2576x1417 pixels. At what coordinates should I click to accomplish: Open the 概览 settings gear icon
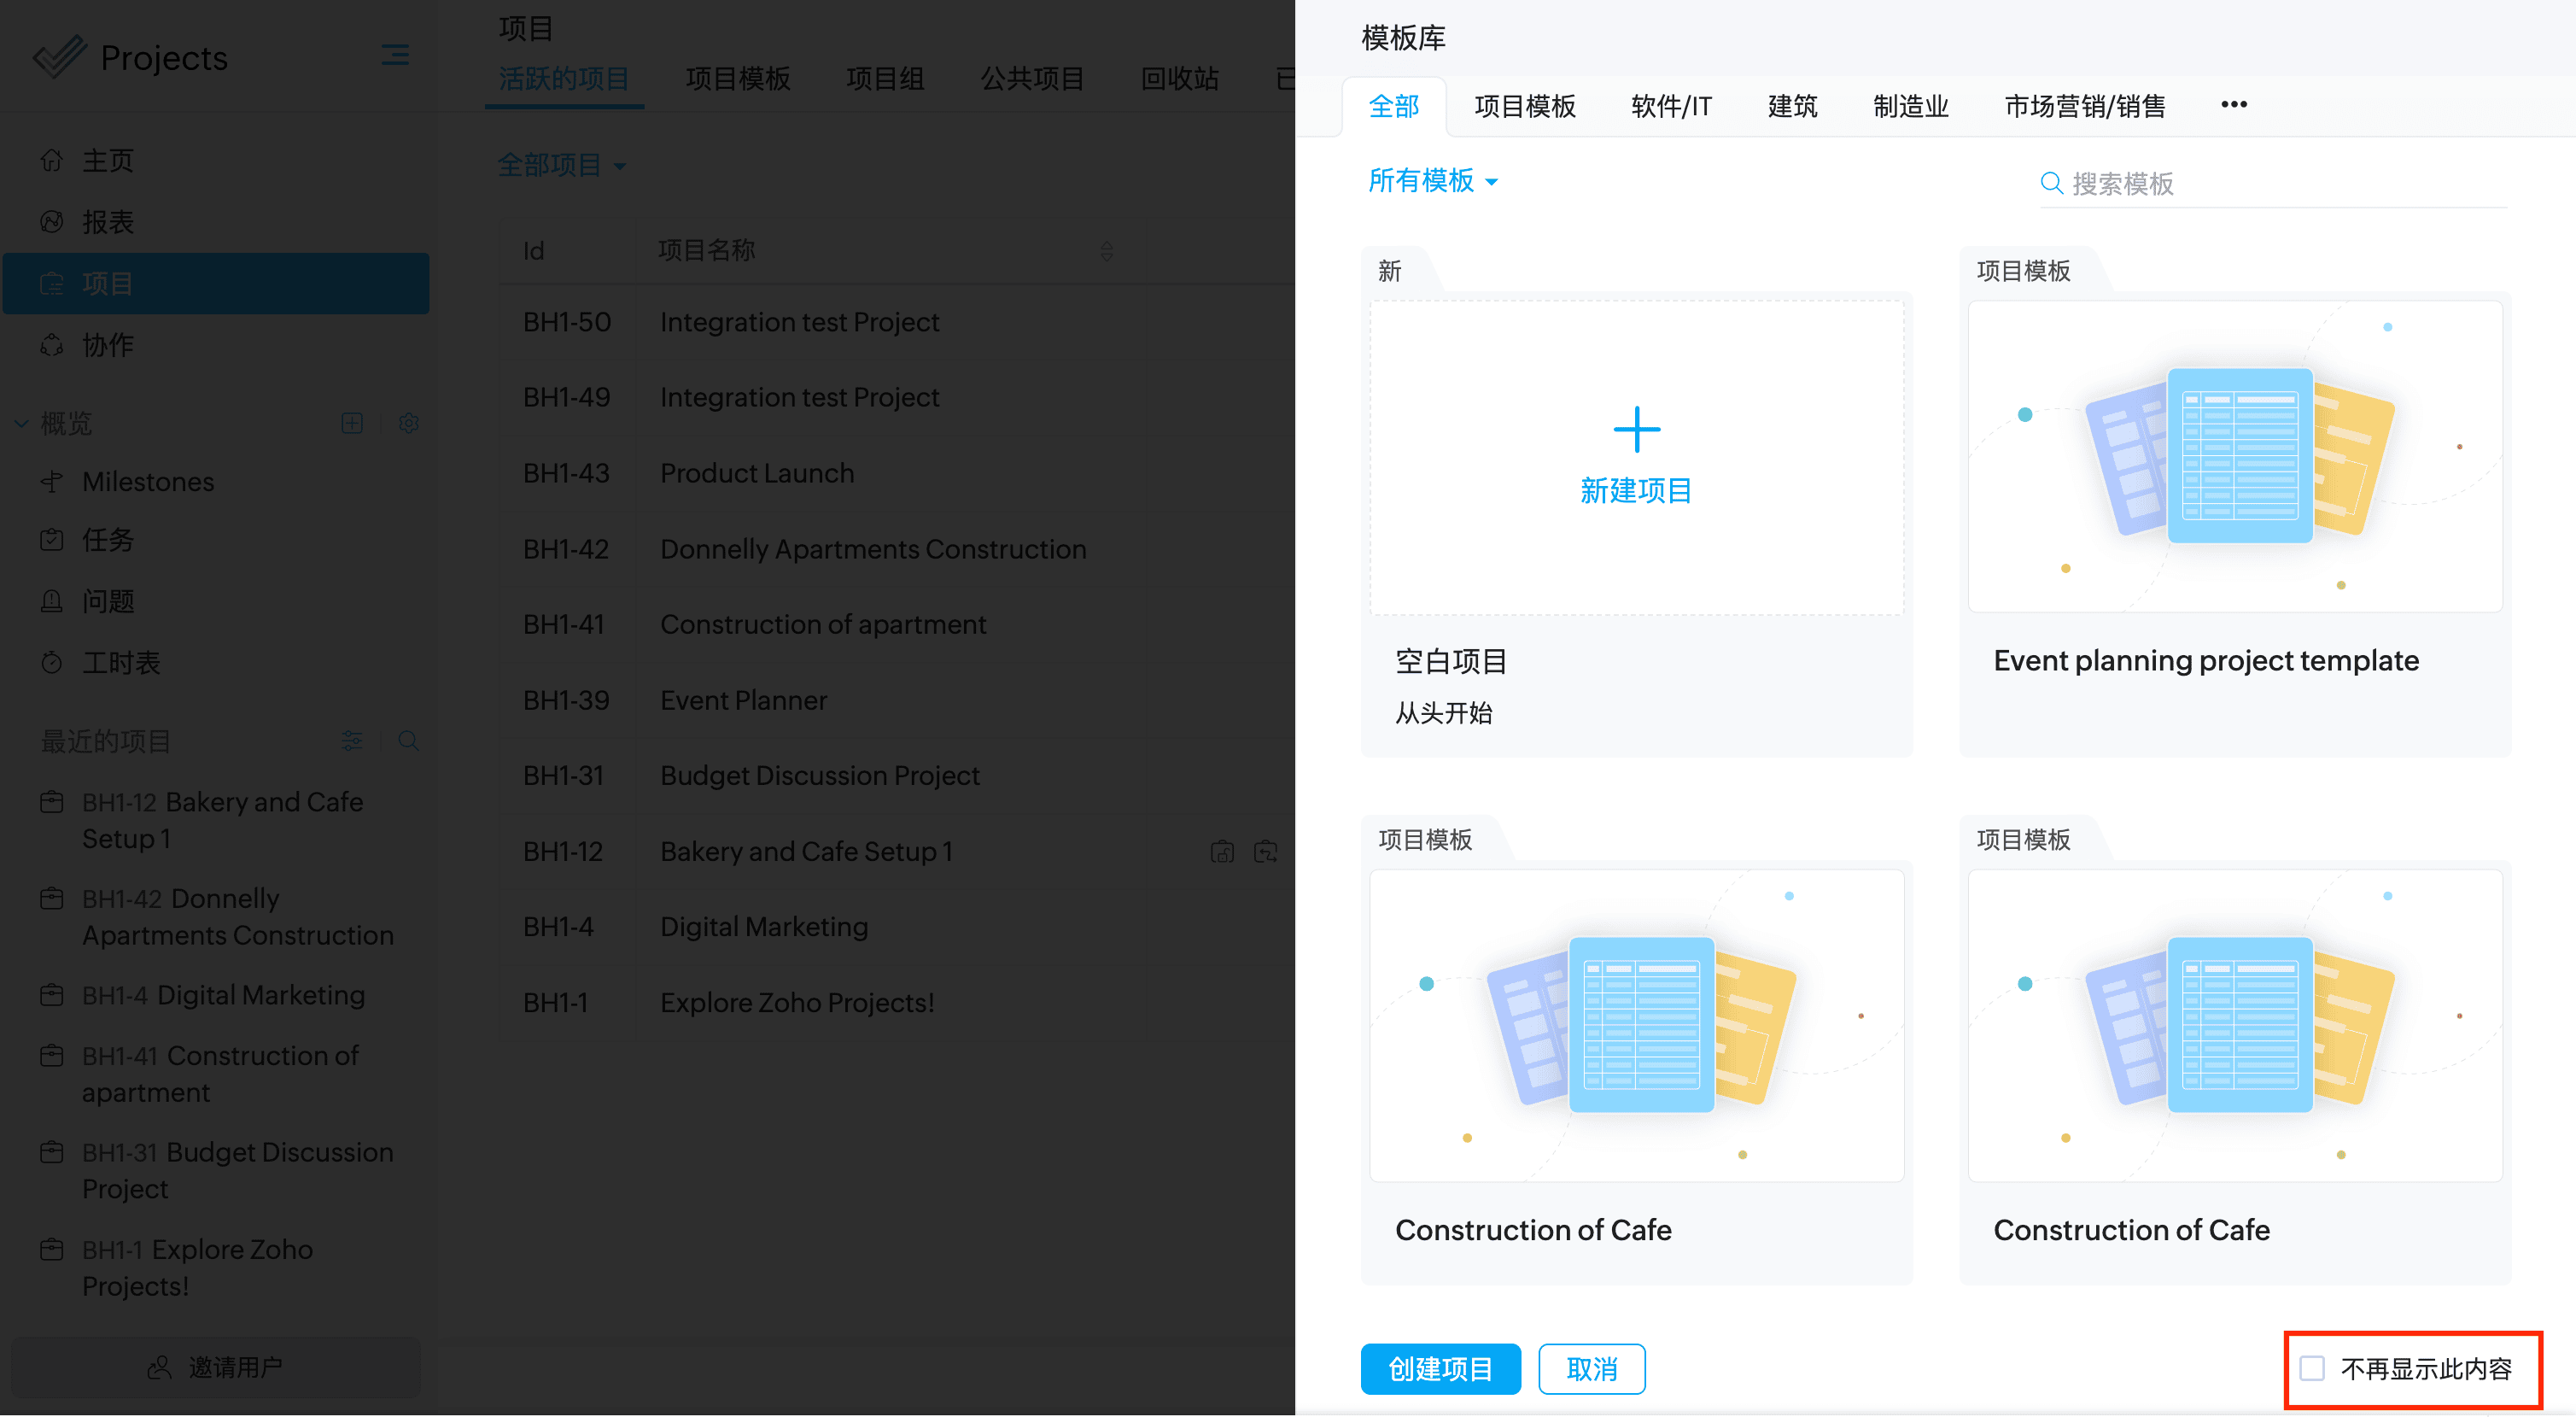click(408, 423)
